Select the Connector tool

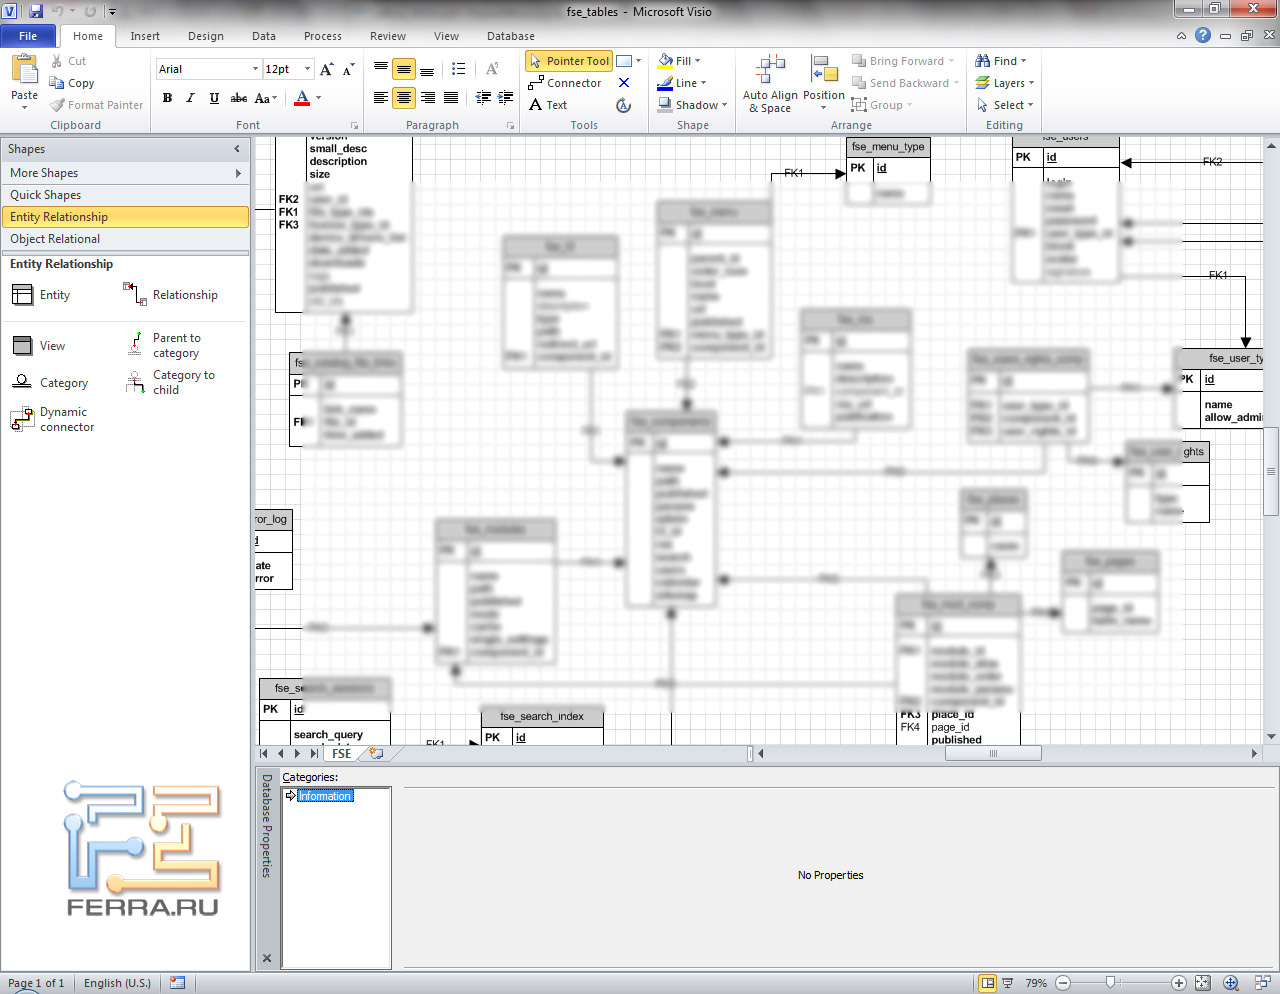[x=565, y=83]
